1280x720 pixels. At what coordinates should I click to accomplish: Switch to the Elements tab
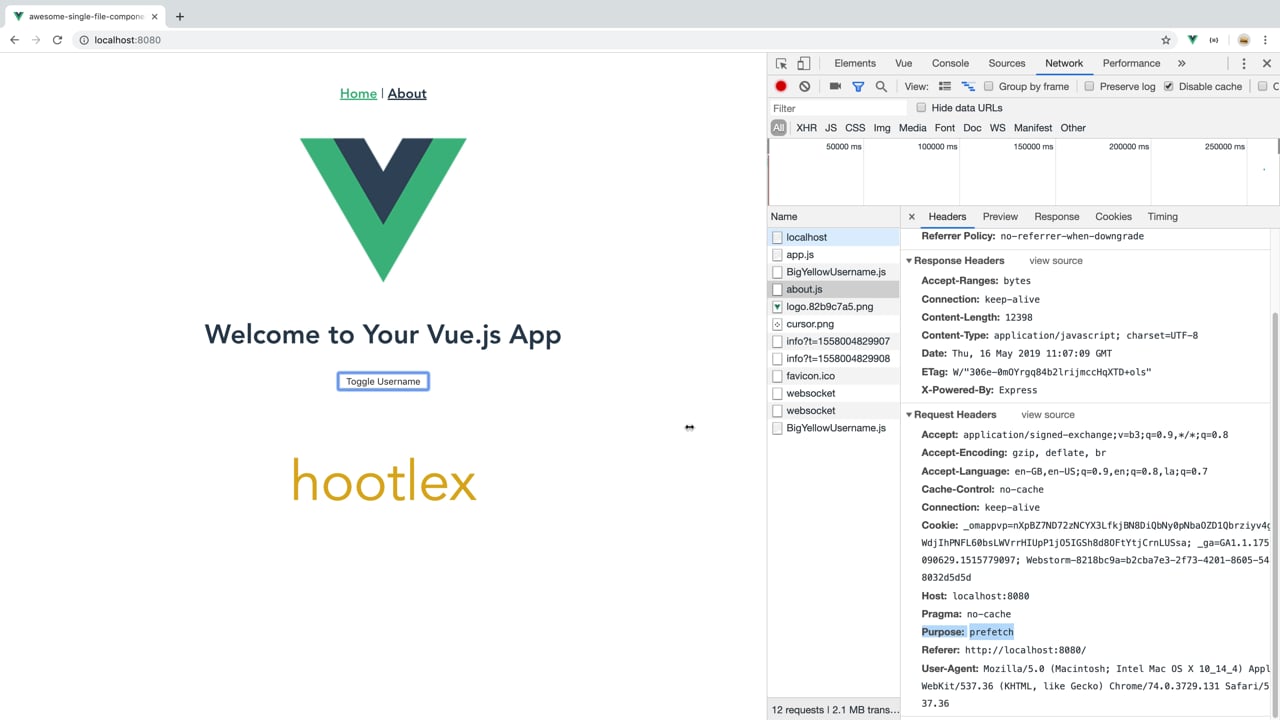pyautogui.click(x=855, y=63)
